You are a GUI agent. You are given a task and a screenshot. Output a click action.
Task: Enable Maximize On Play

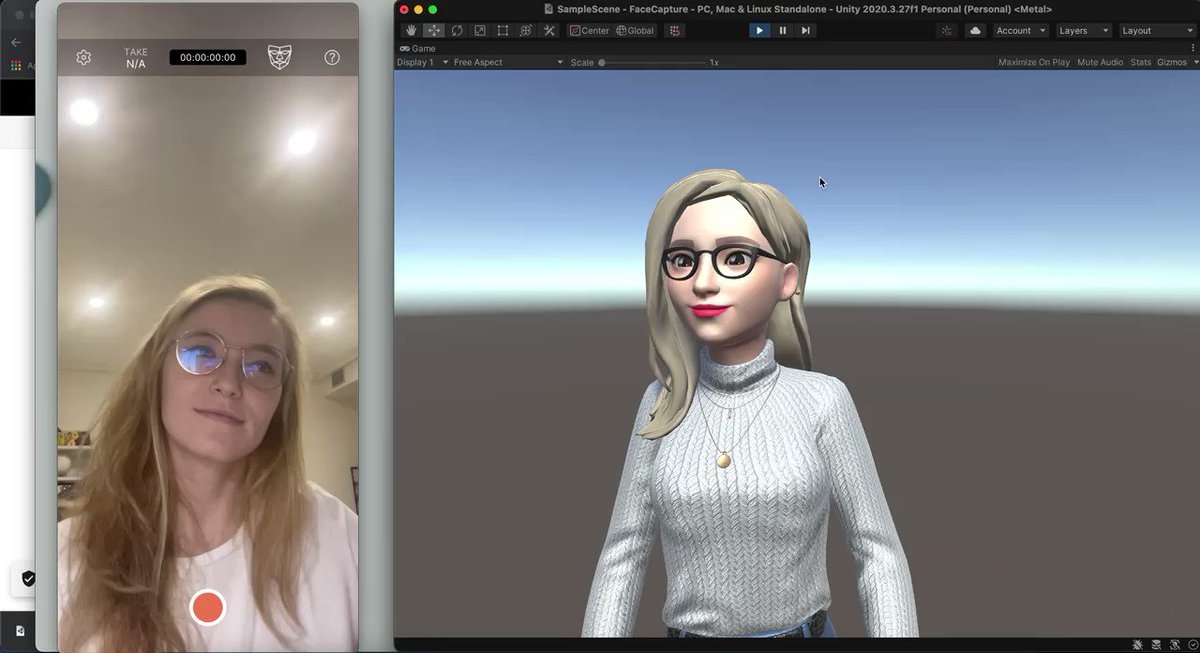1034,62
